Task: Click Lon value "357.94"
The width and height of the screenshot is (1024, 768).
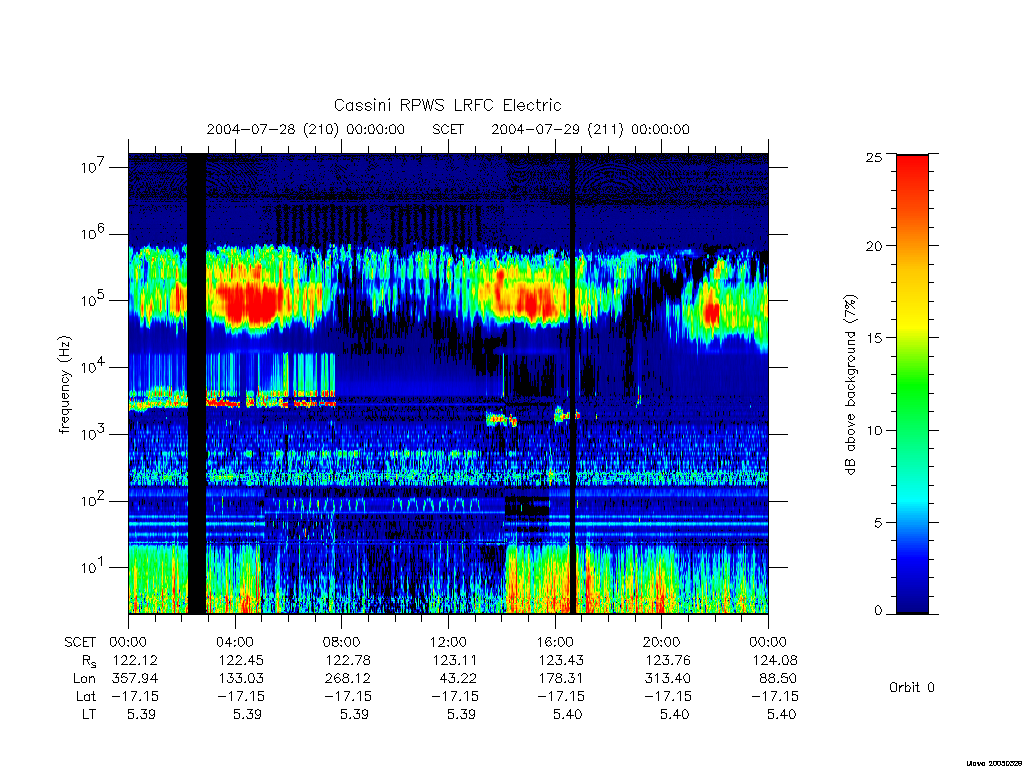Action: tap(135, 678)
